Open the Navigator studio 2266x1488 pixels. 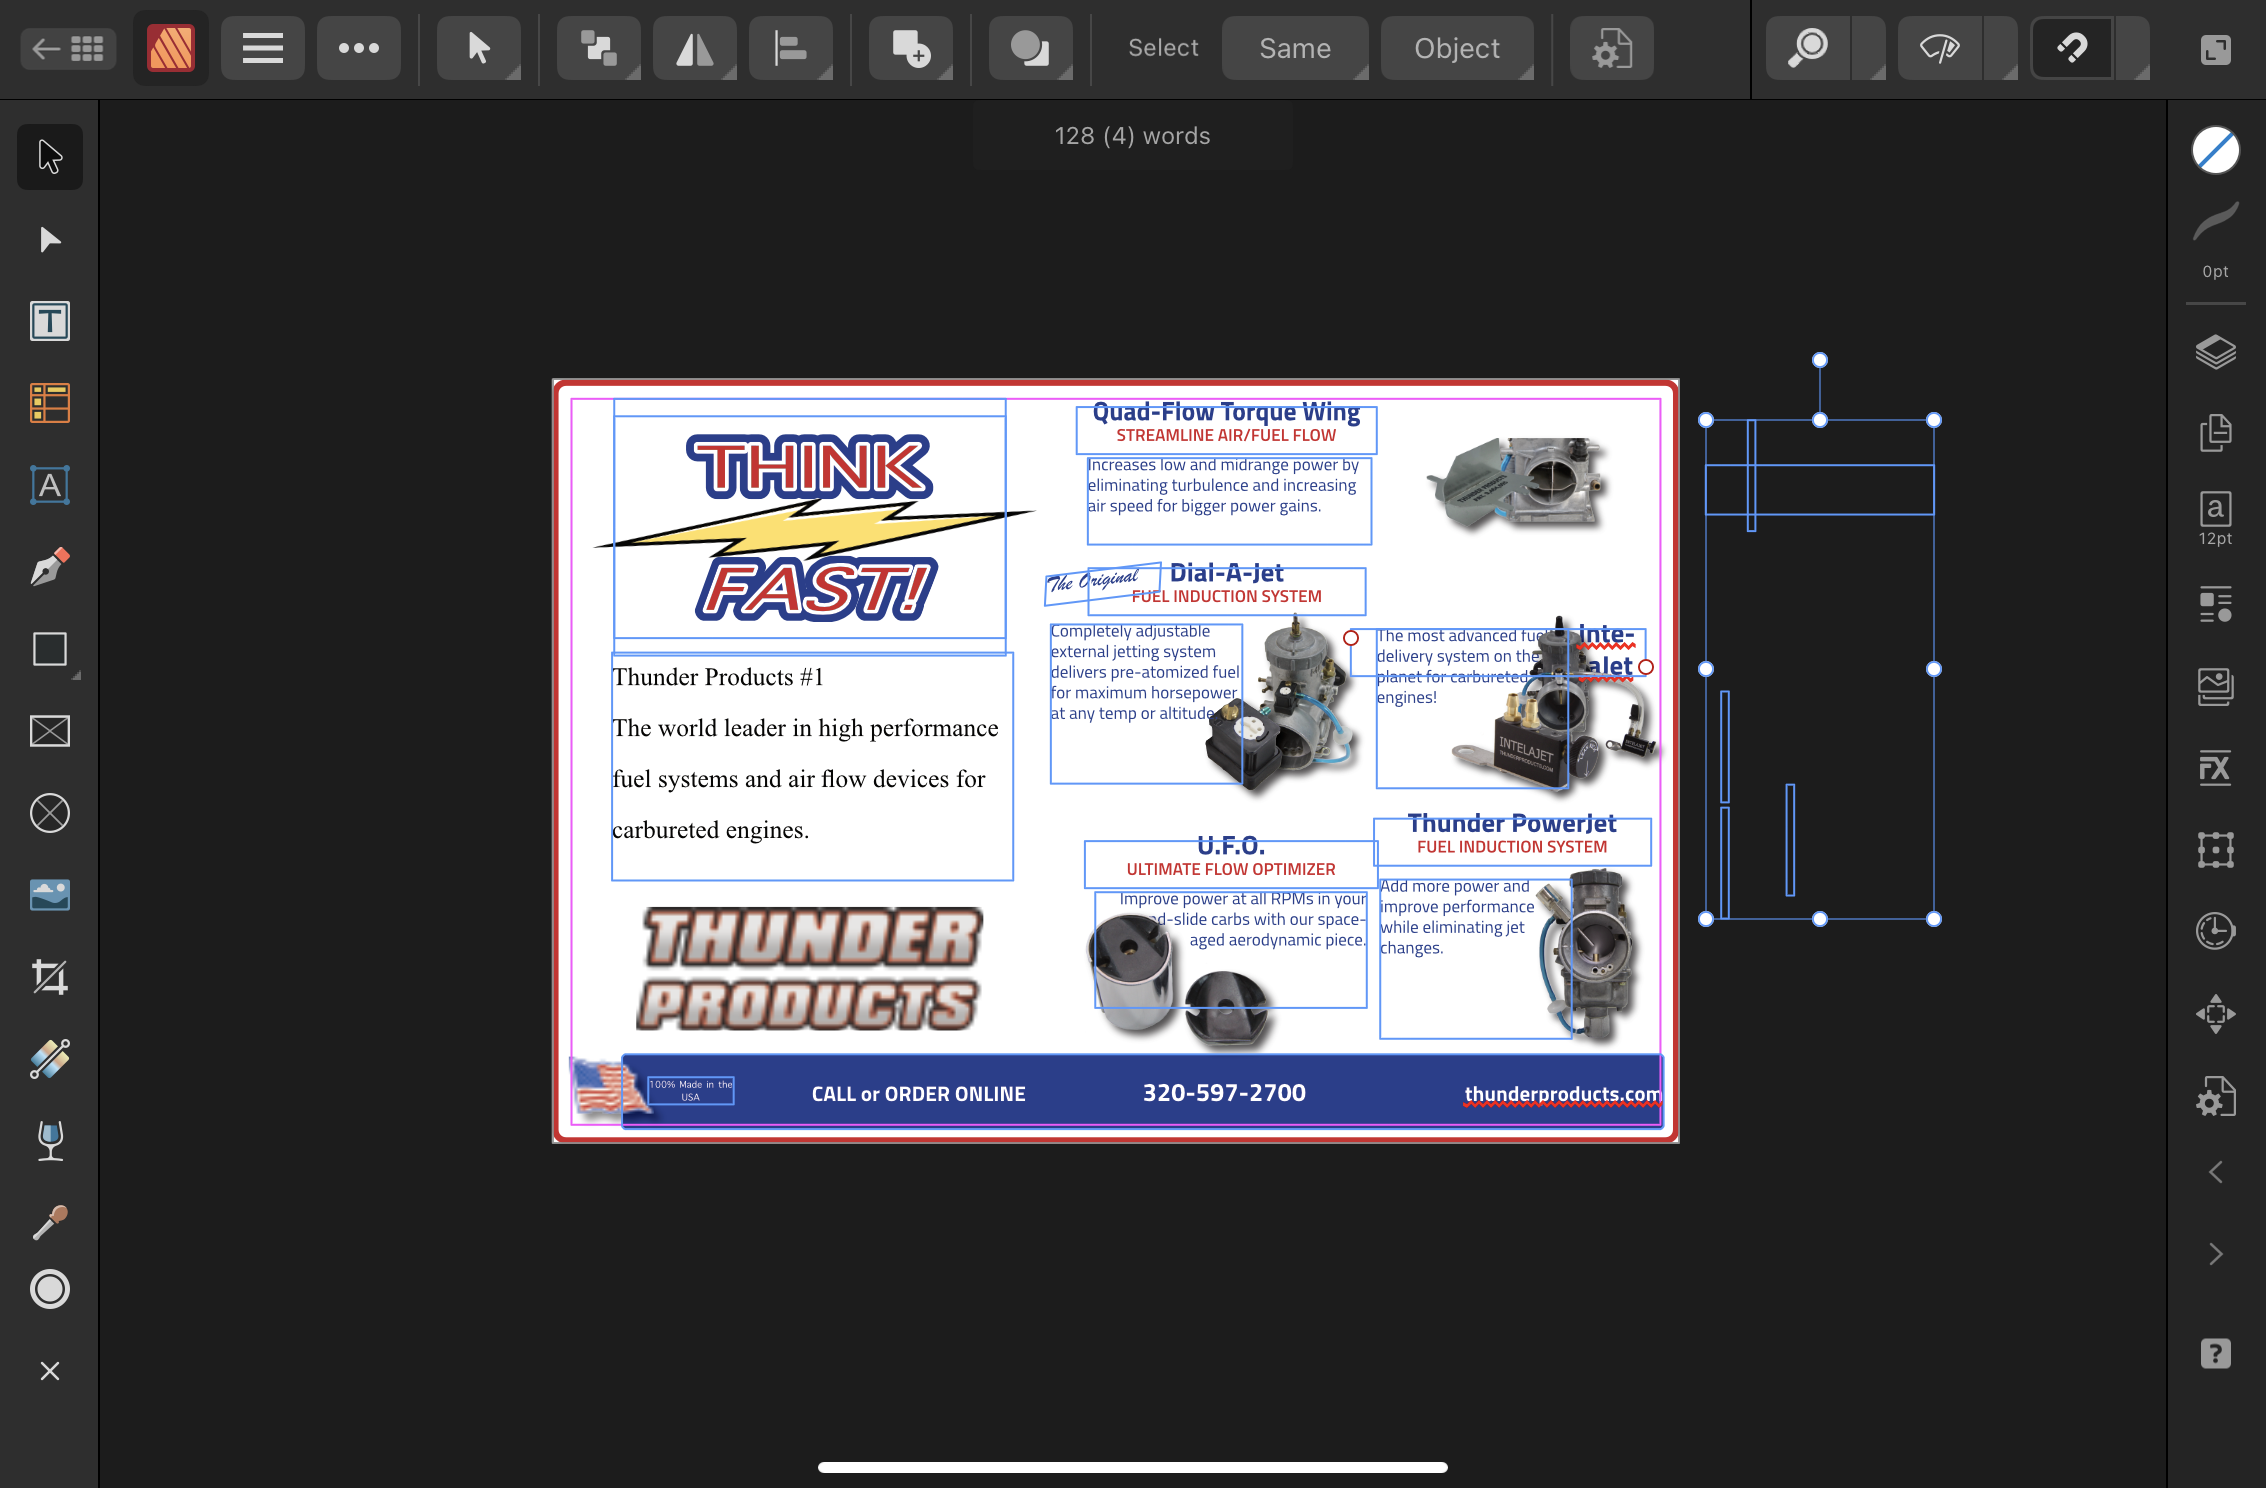[x=2216, y=1014]
